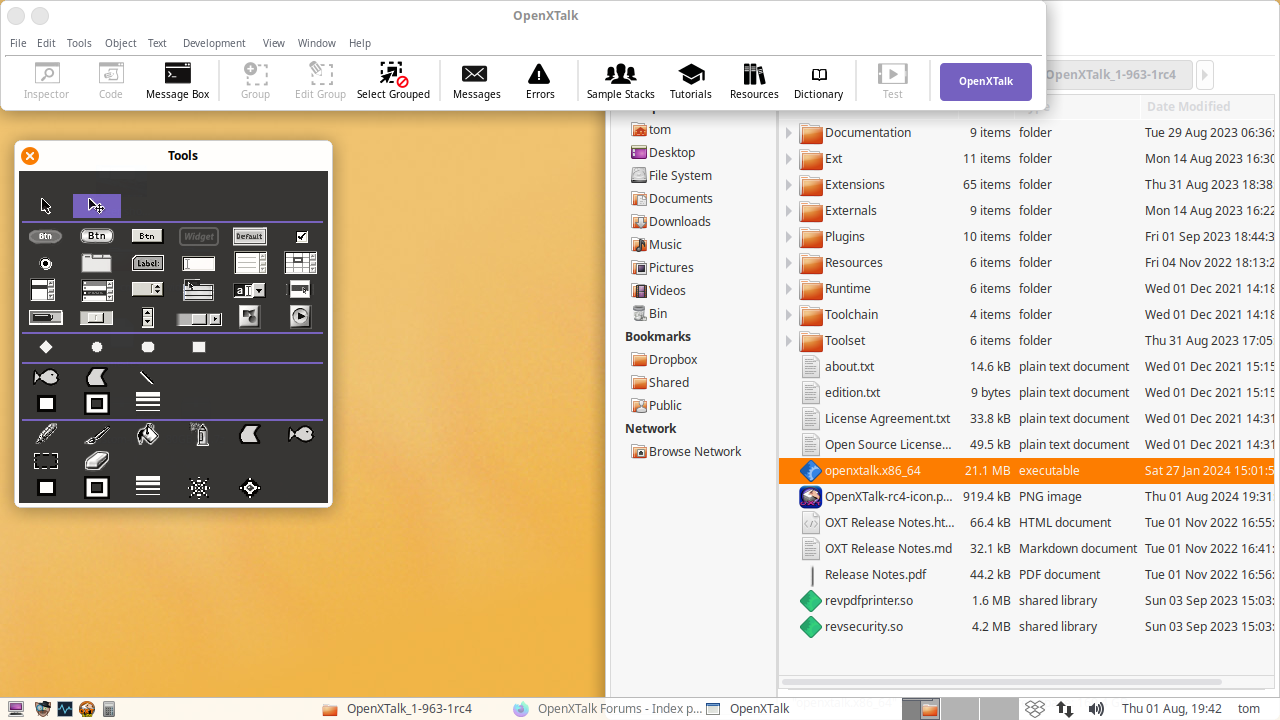Expand the Extensions folder row
Viewport: 1280px width, 720px height.
click(788, 185)
